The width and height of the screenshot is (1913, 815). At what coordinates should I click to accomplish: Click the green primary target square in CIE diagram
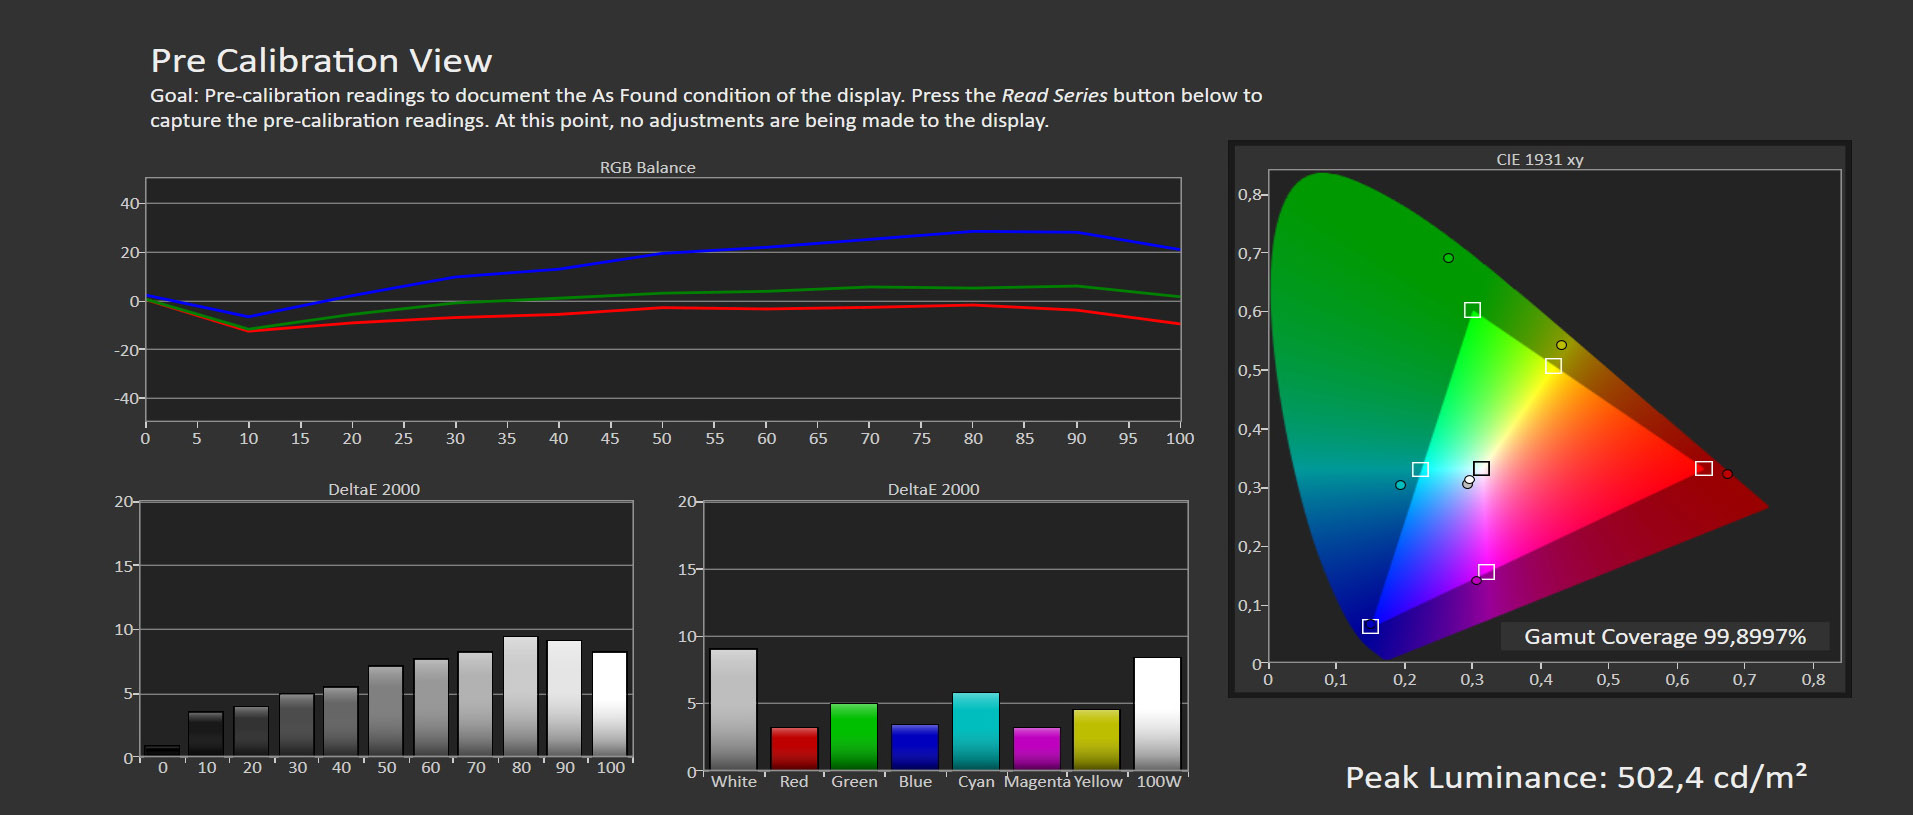(1472, 310)
